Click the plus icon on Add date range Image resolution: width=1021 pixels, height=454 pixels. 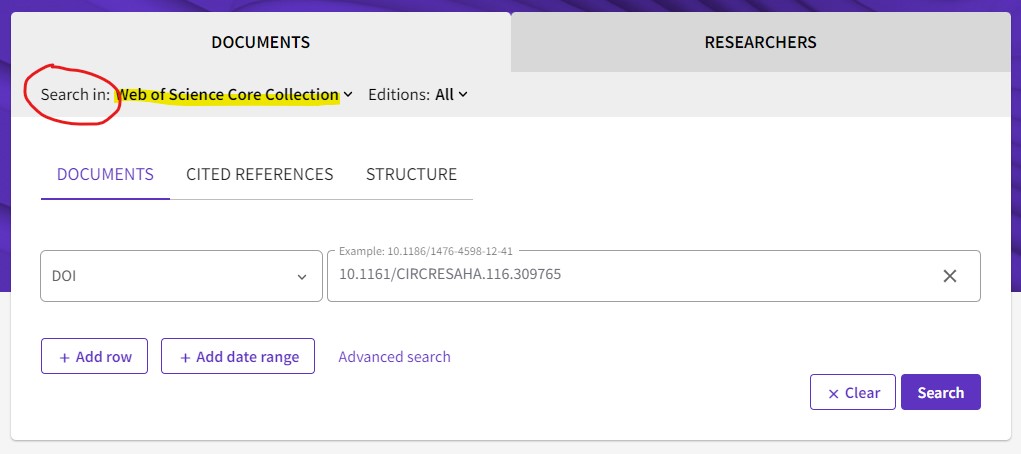coord(185,357)
